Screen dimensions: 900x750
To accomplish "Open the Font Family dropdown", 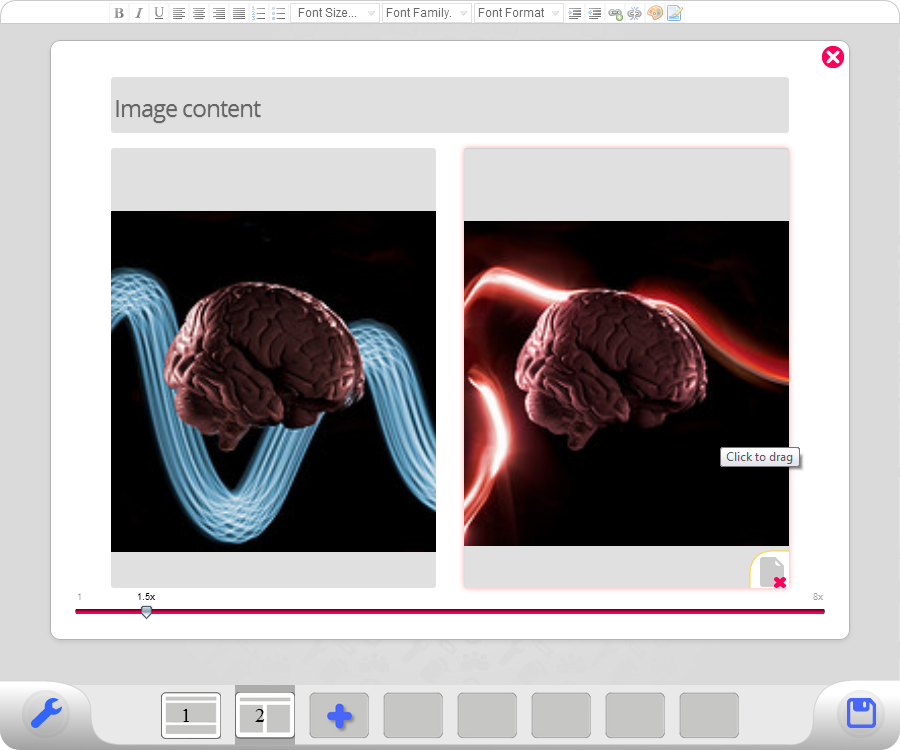I will point(426,13).
